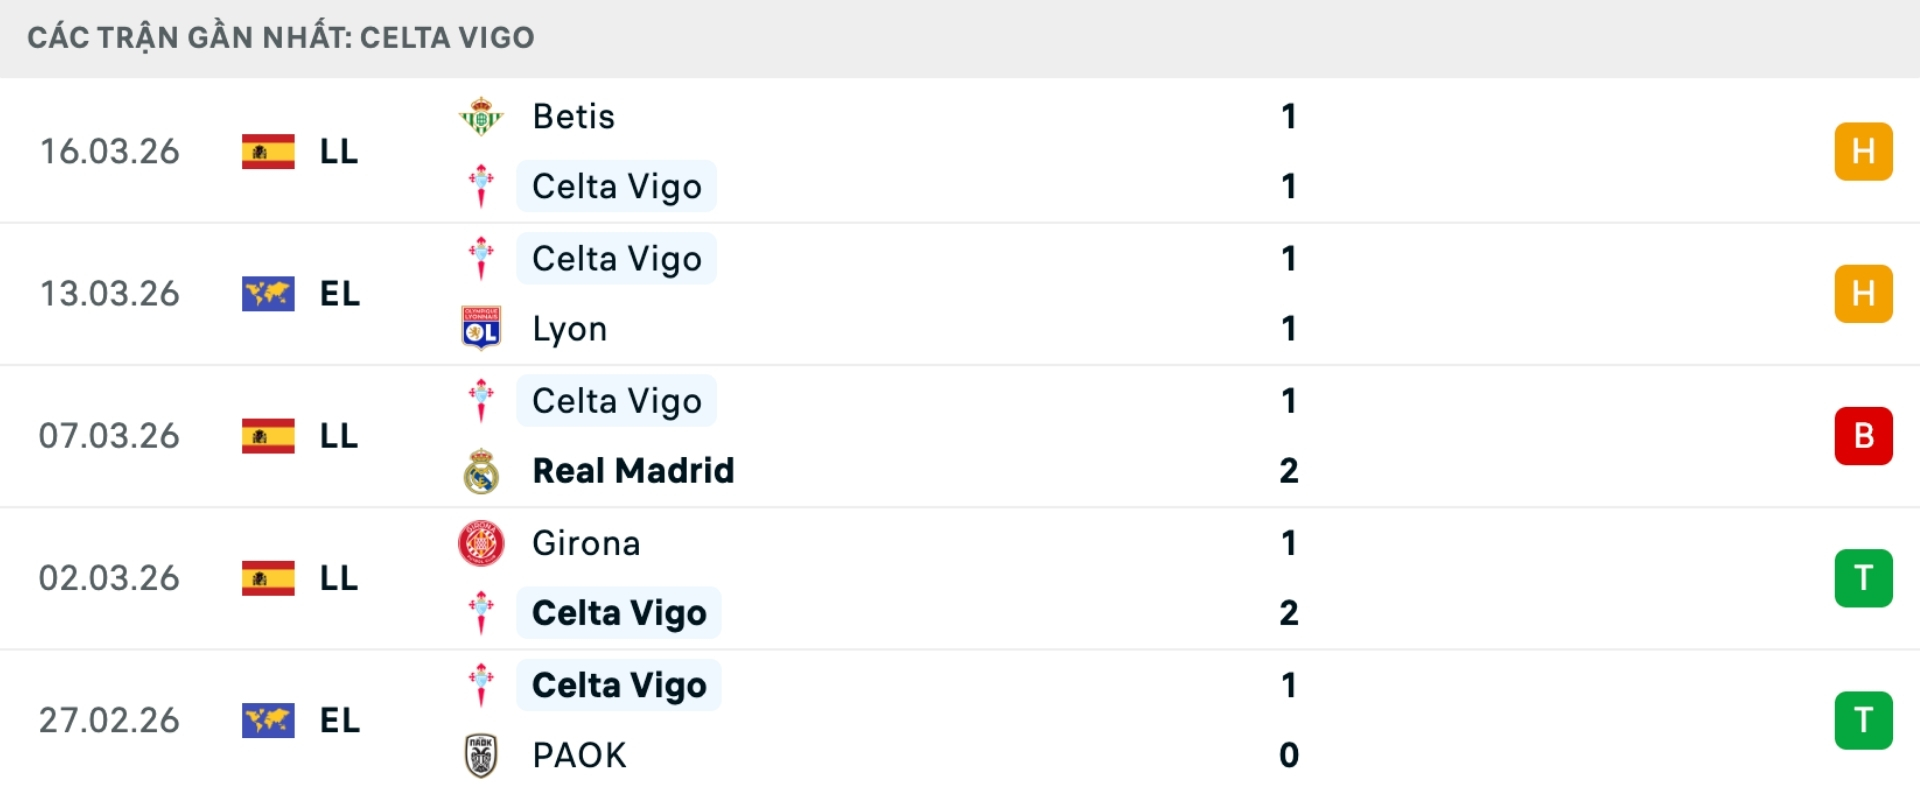Click the EL label for 27.02.26 match
This screenshot has width=1920, height=792.
(x=340, y=720)
